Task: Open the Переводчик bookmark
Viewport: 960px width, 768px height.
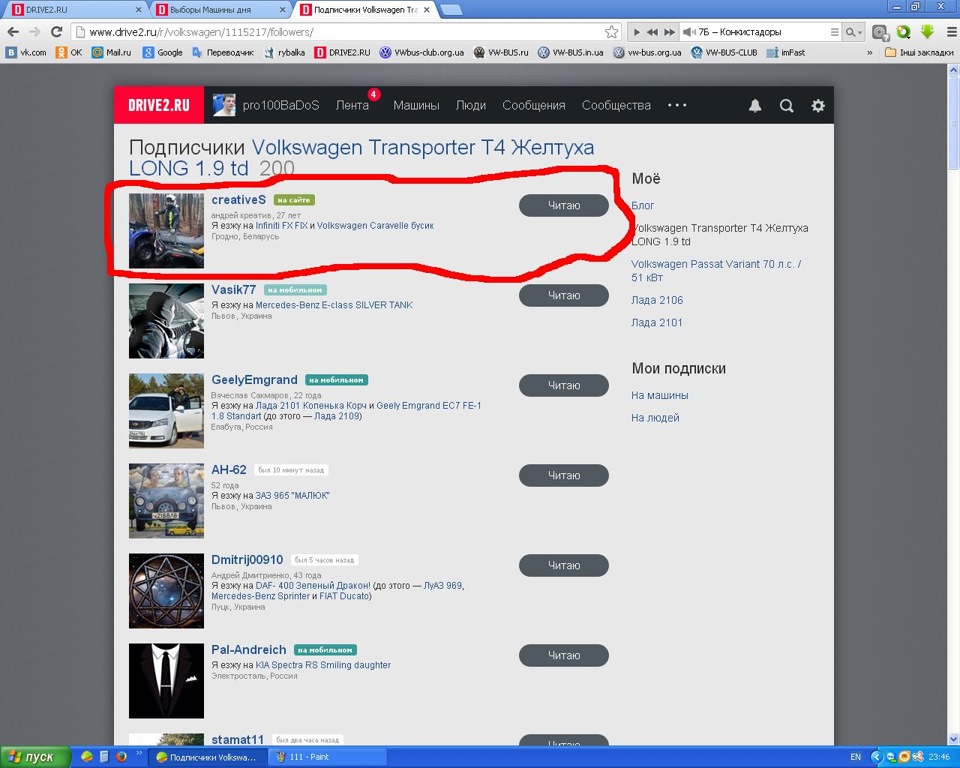Action: (223, 53)
